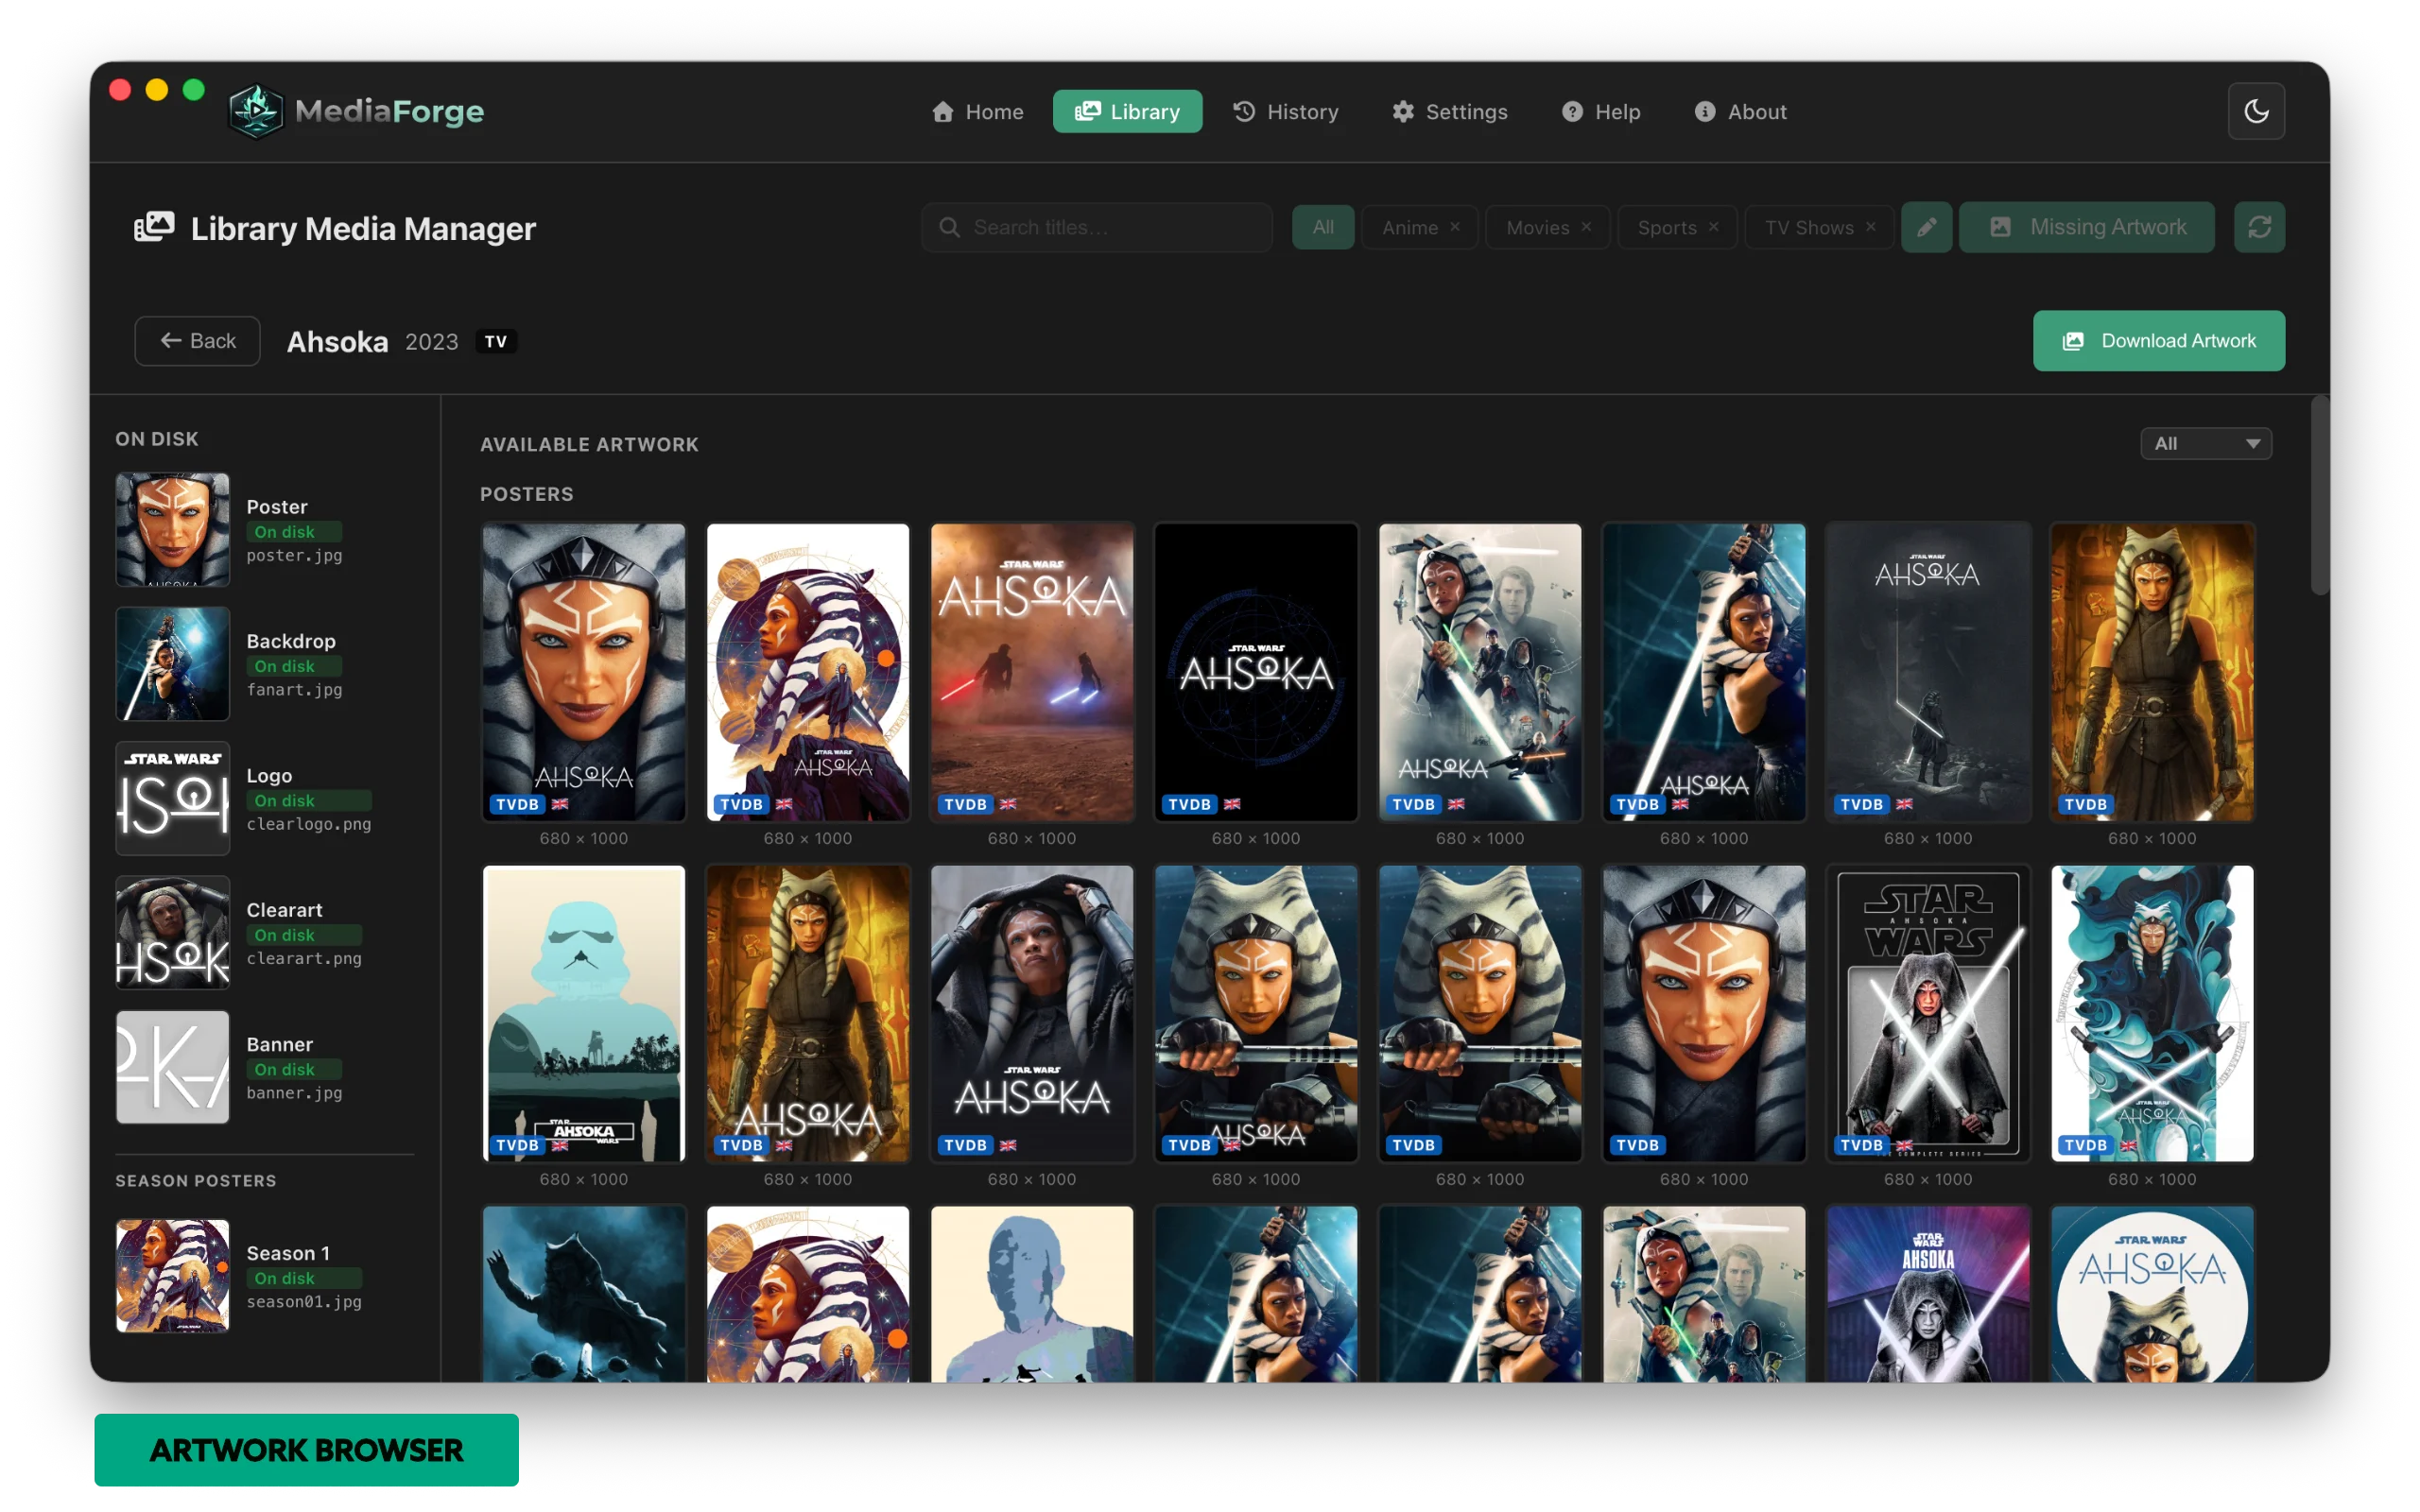Click the Library Media Manager header icon
Screen dimensions: 2420x1512
pyautogui.click(x=154, y=227)
